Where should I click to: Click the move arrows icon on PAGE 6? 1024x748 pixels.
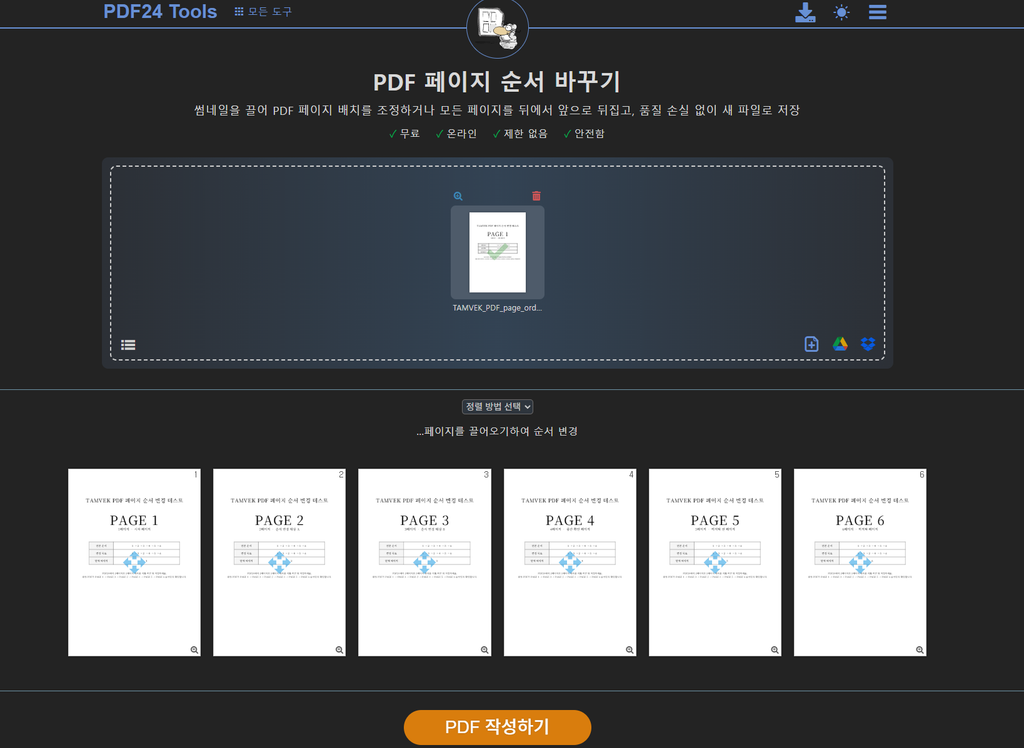pyautogui.click(x=860, y=562)
